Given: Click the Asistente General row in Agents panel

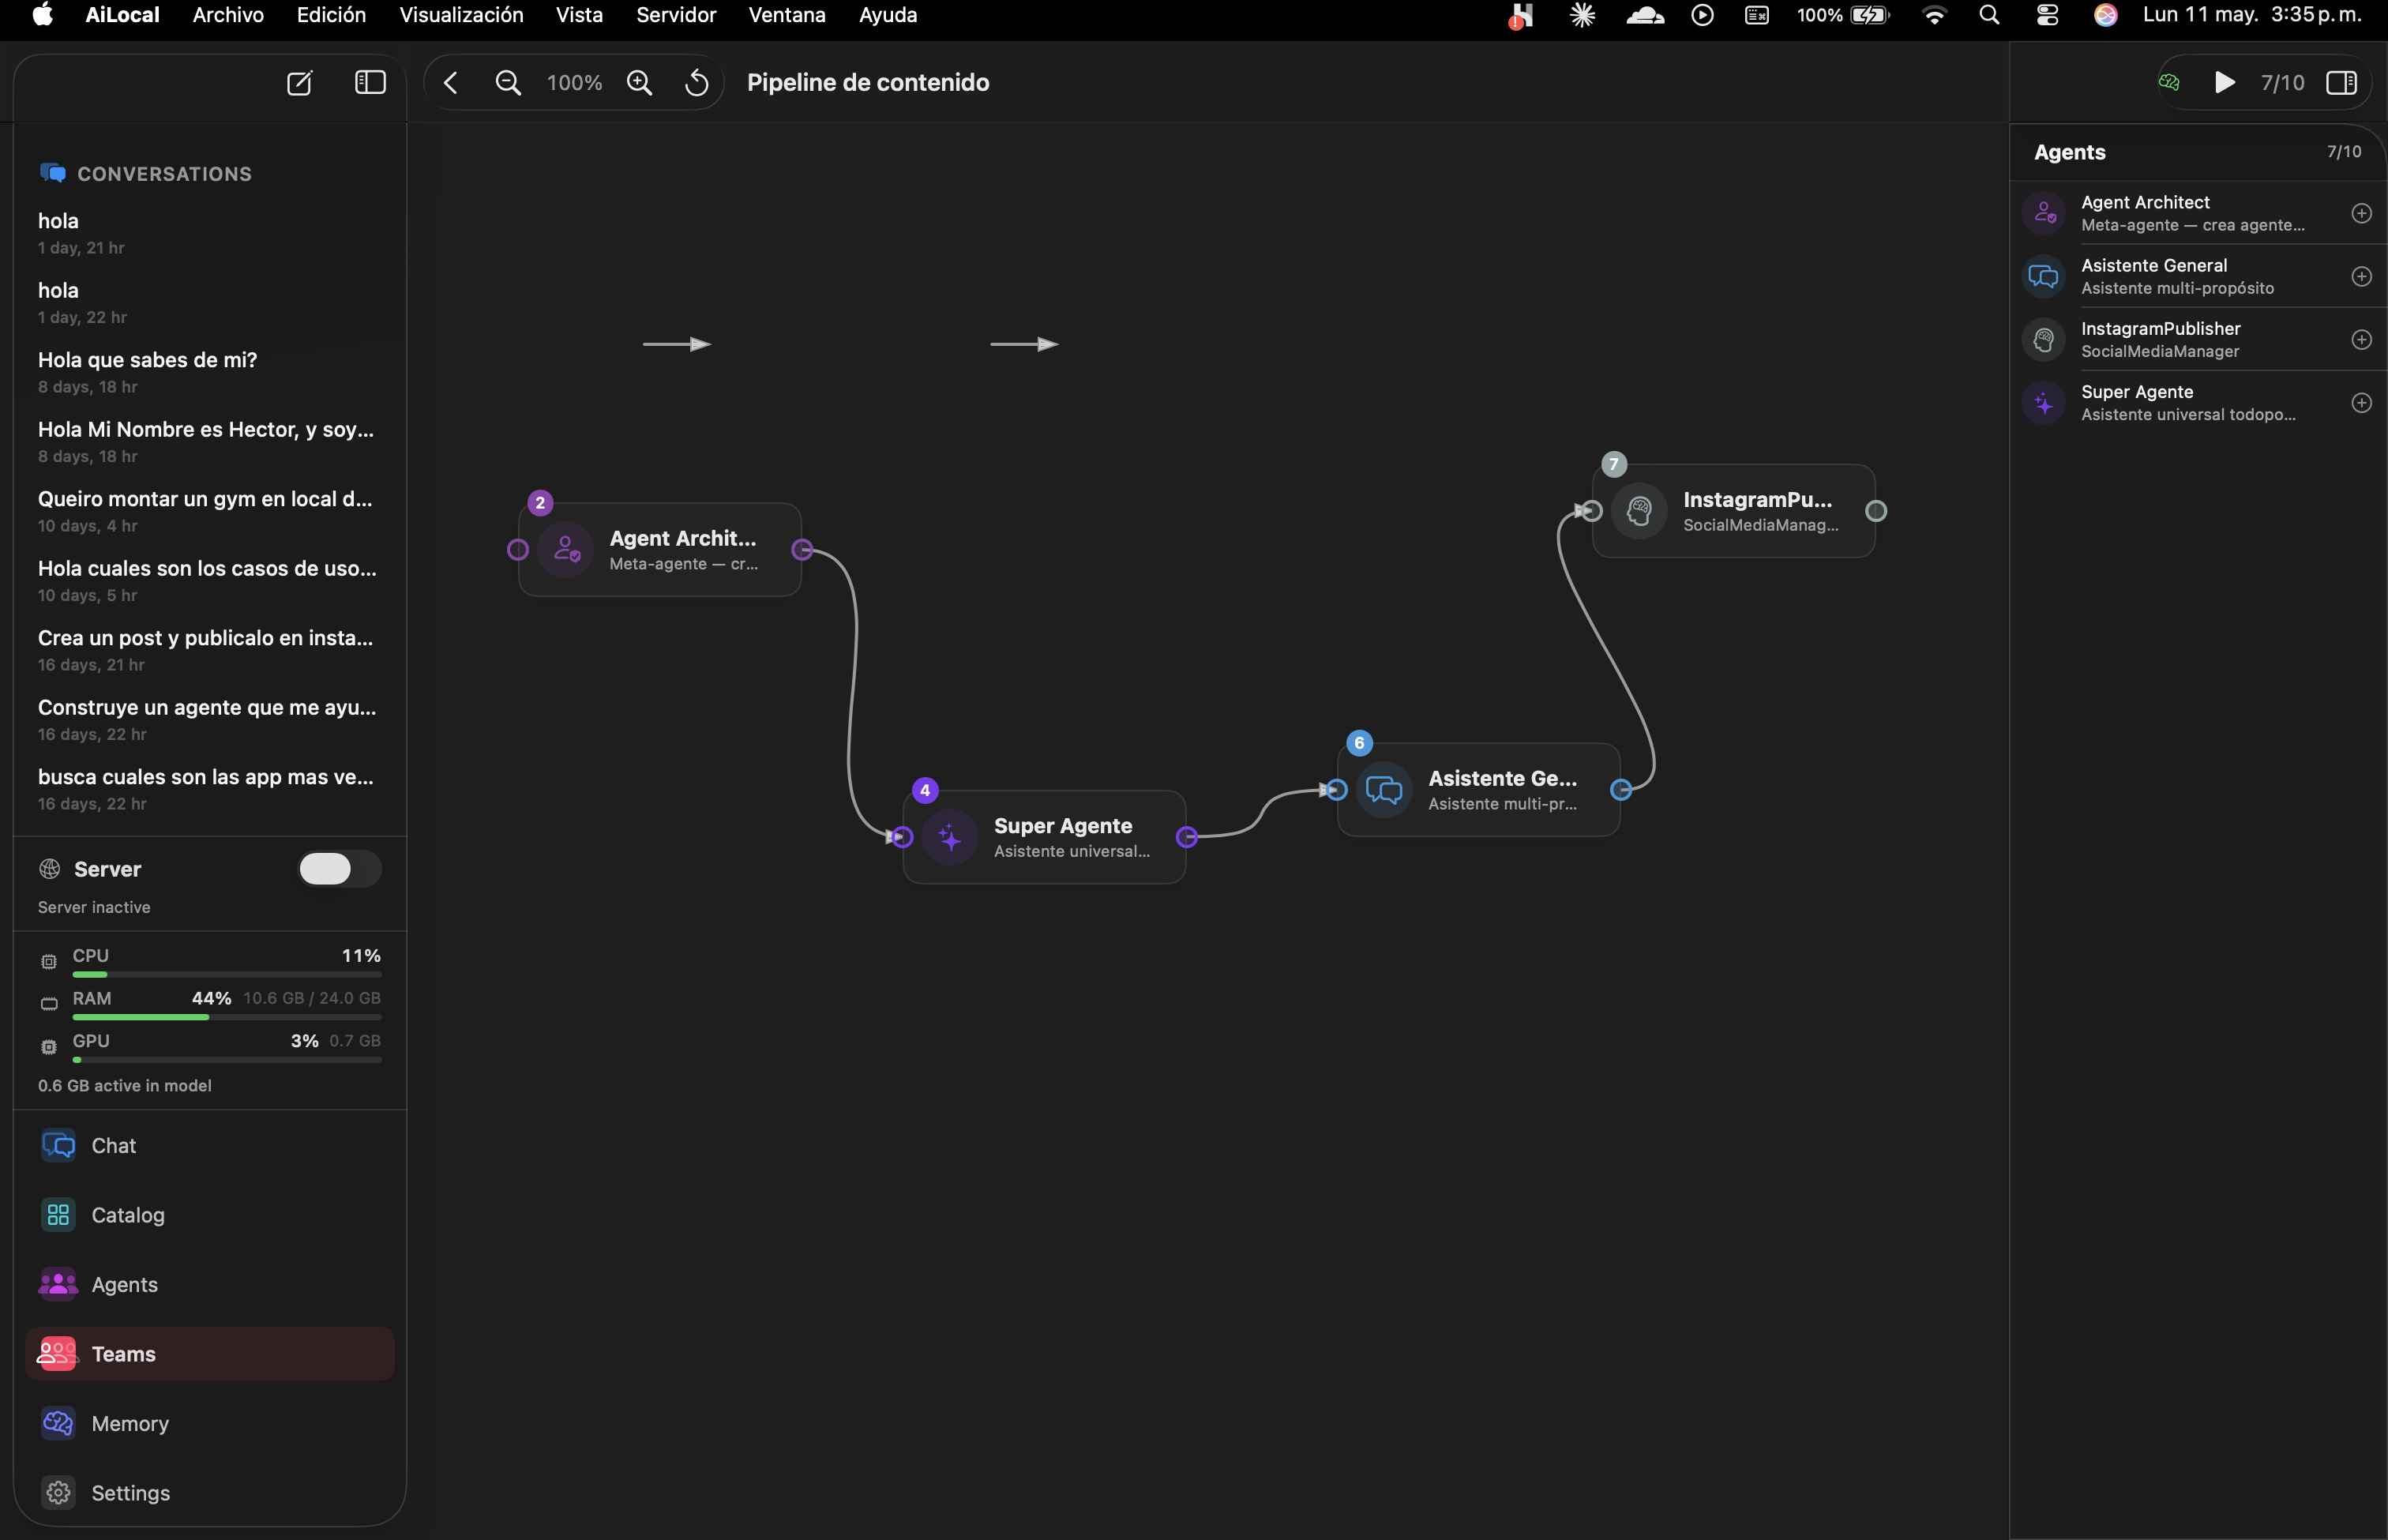Looking at the screenshot, I should (x=2198, y=276).
